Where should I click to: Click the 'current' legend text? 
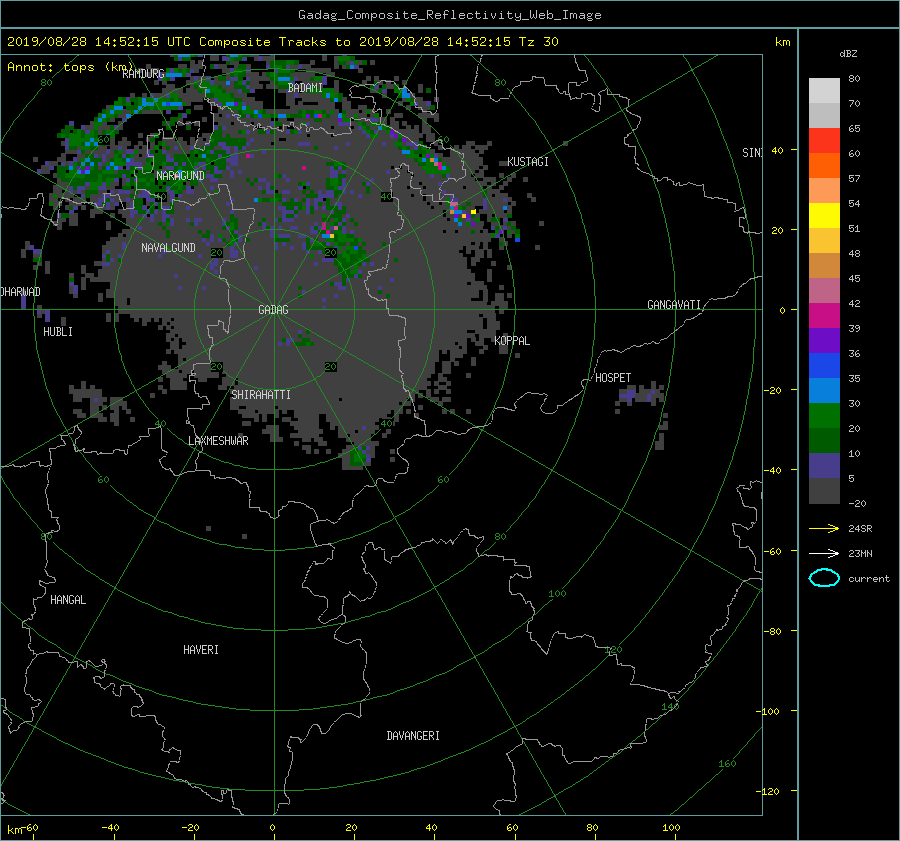tap(868, 579)
